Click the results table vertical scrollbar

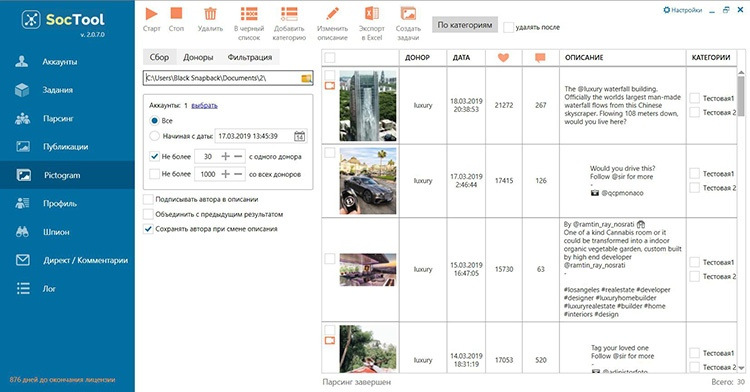click(741, 220)
